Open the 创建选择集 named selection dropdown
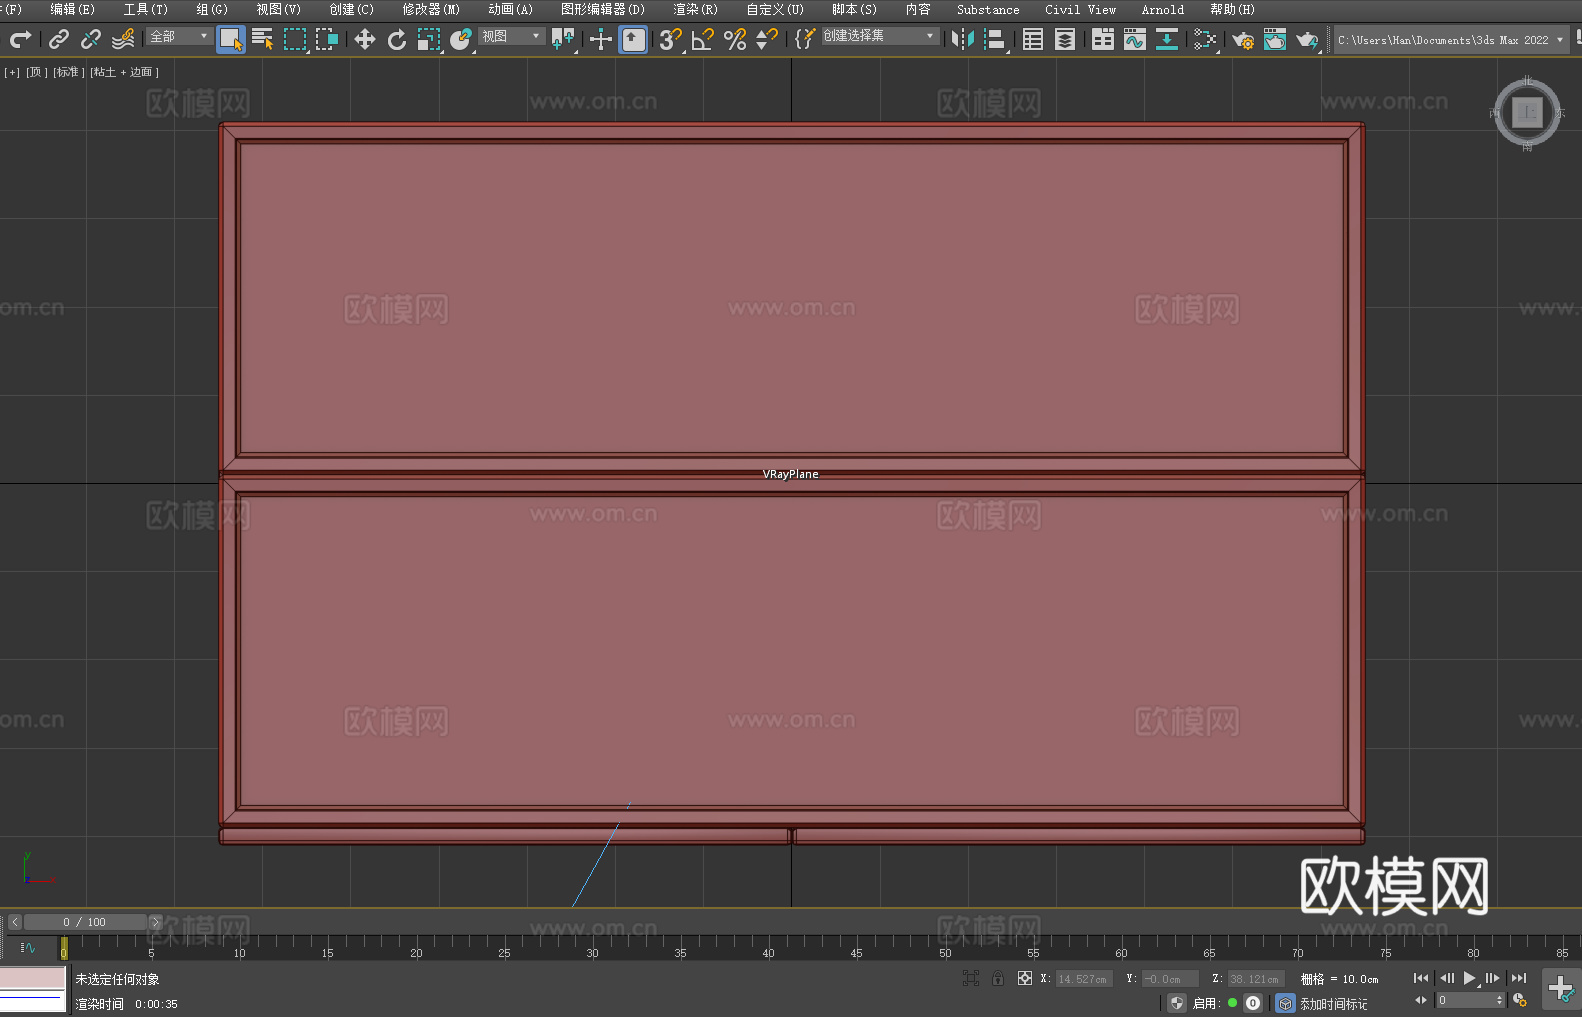Viewport: 1582px width, 1017px height. 880,36
